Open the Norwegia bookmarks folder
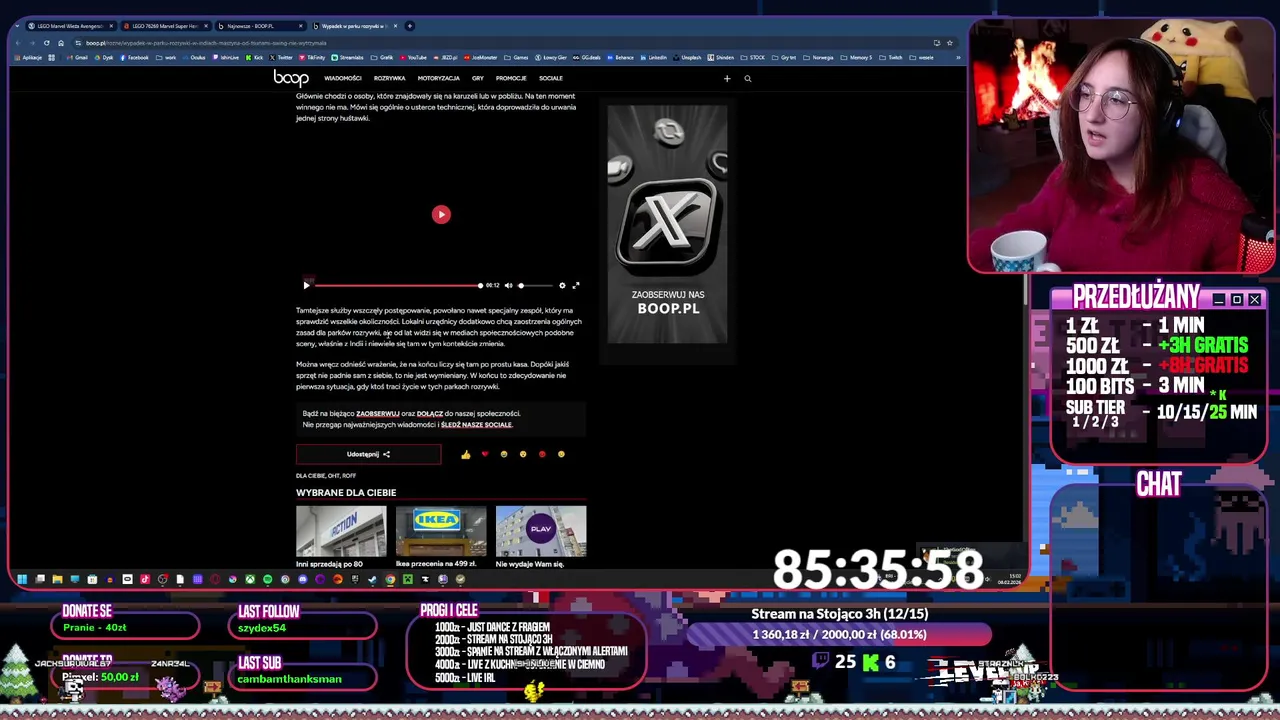This screenshot has height=720, width=1280. pos(818,57)
